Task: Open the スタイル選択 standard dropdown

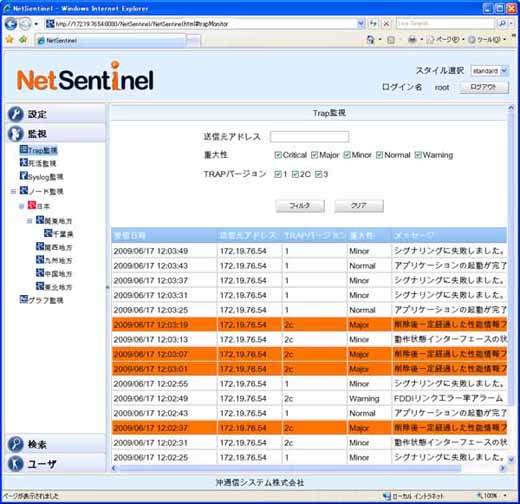Action: pos(489,71)
